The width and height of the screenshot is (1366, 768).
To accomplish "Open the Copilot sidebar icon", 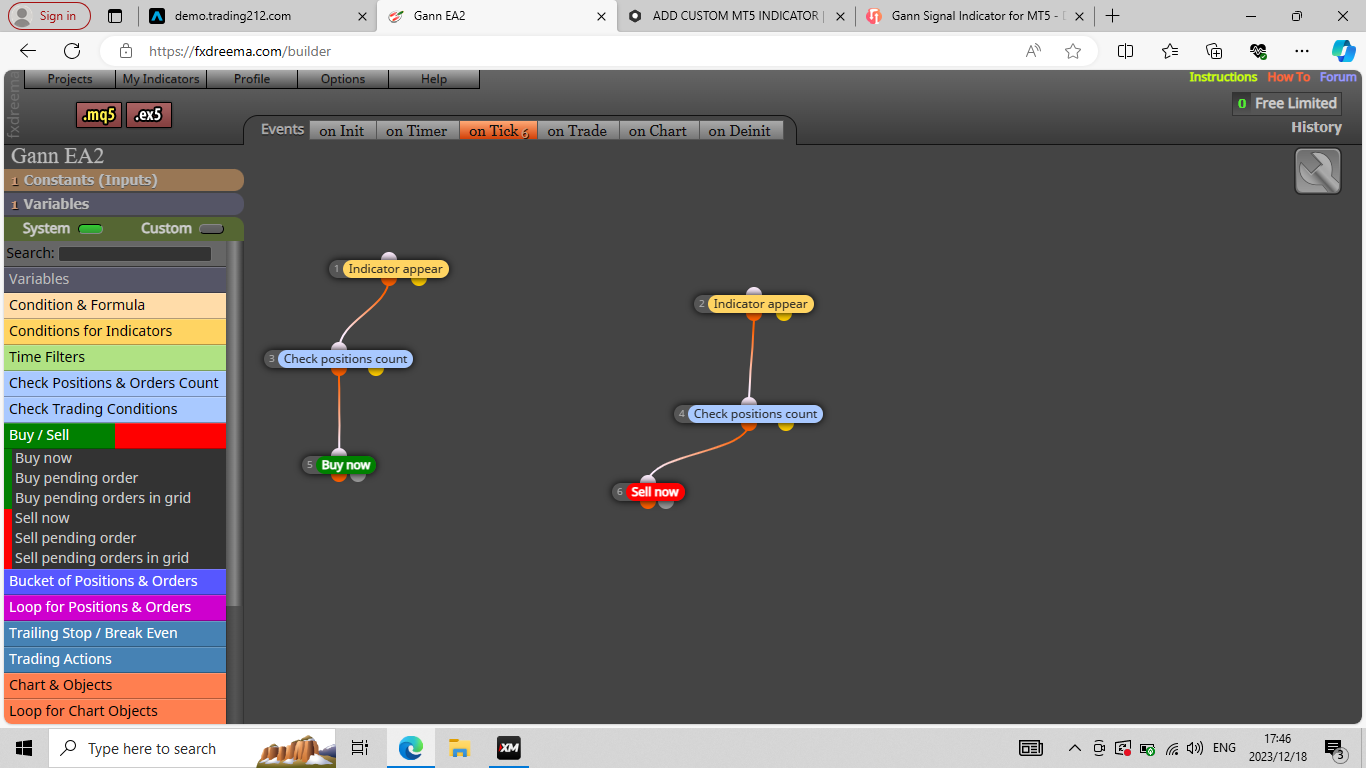I will click(x=1343, y=51).
